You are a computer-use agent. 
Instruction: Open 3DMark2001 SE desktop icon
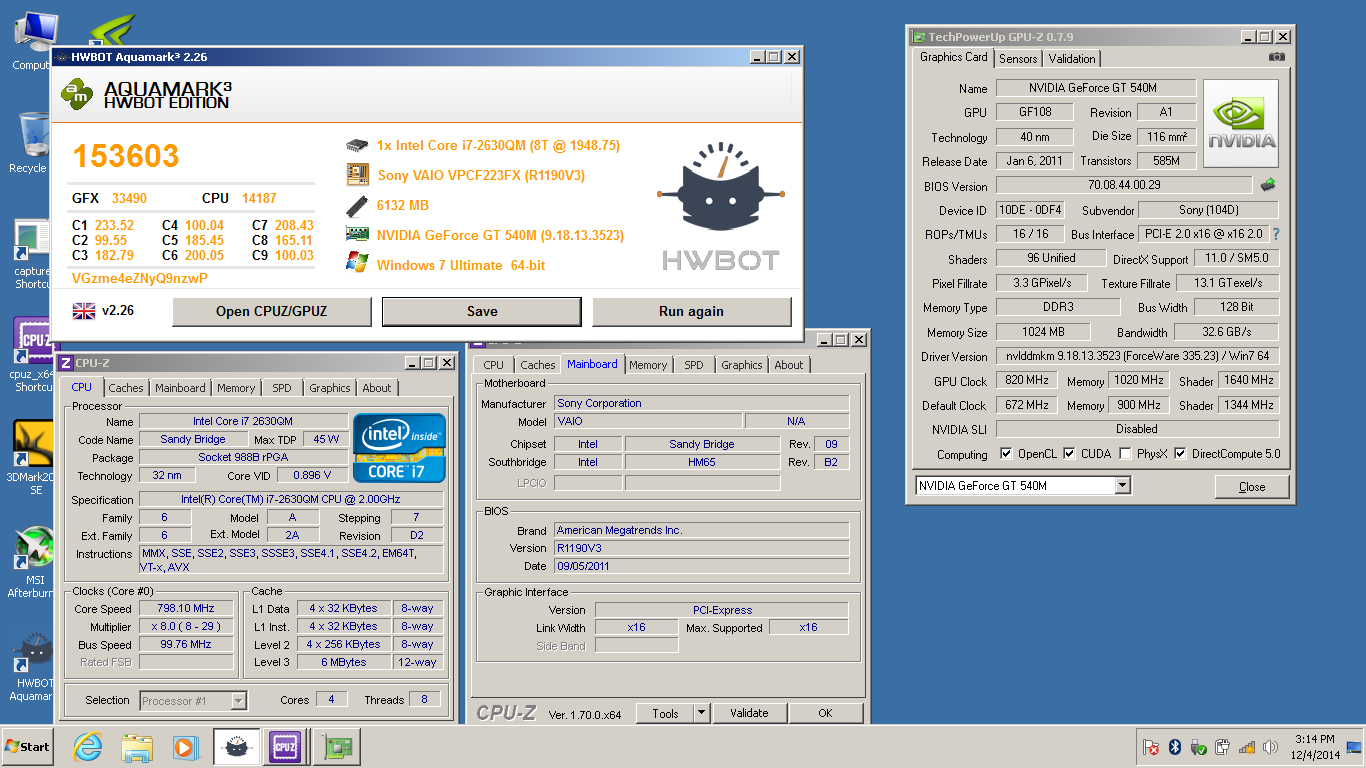click(34, 458)
